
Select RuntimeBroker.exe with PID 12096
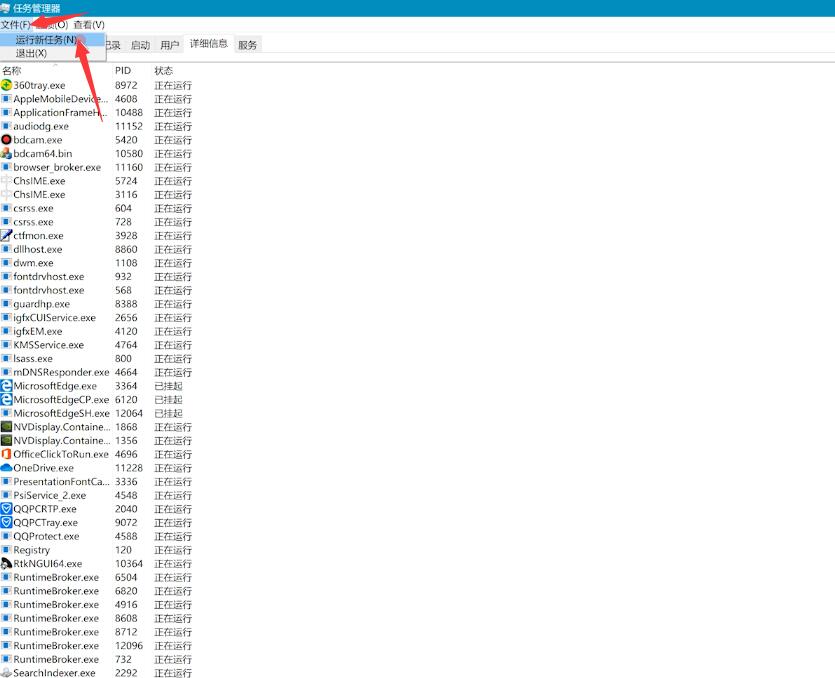(x=56, y=646)
